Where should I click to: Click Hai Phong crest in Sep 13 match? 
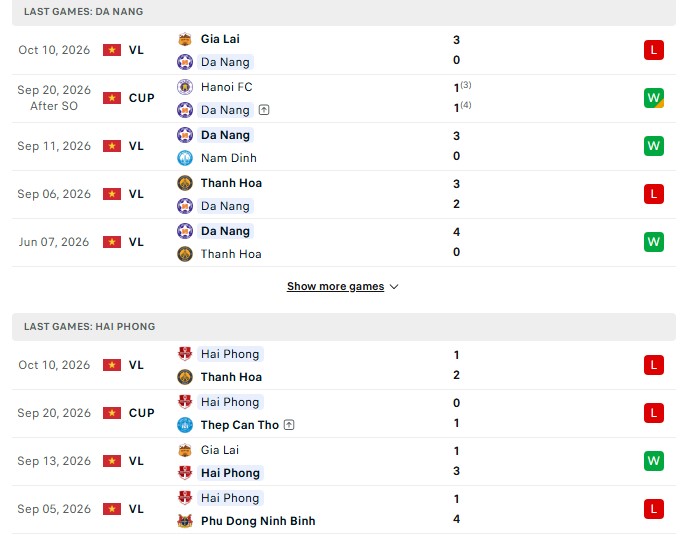pyautogui.click(x=185, y=473)
